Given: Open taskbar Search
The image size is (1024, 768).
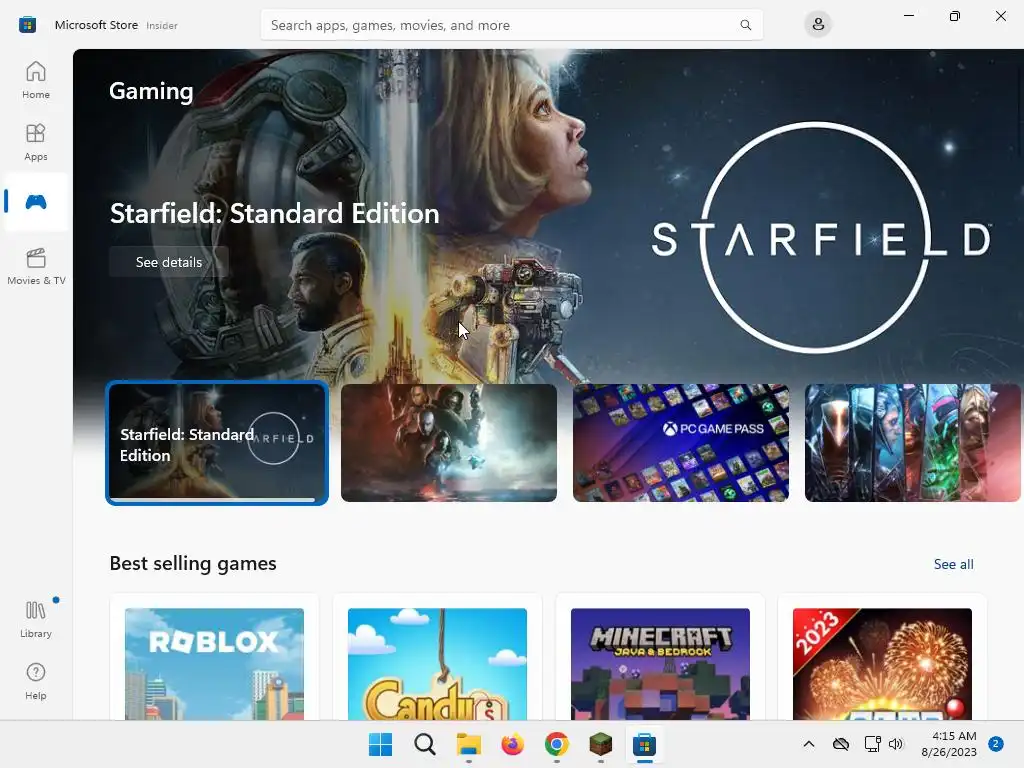Looking at the screenshot, I should [x=424, y=744].
